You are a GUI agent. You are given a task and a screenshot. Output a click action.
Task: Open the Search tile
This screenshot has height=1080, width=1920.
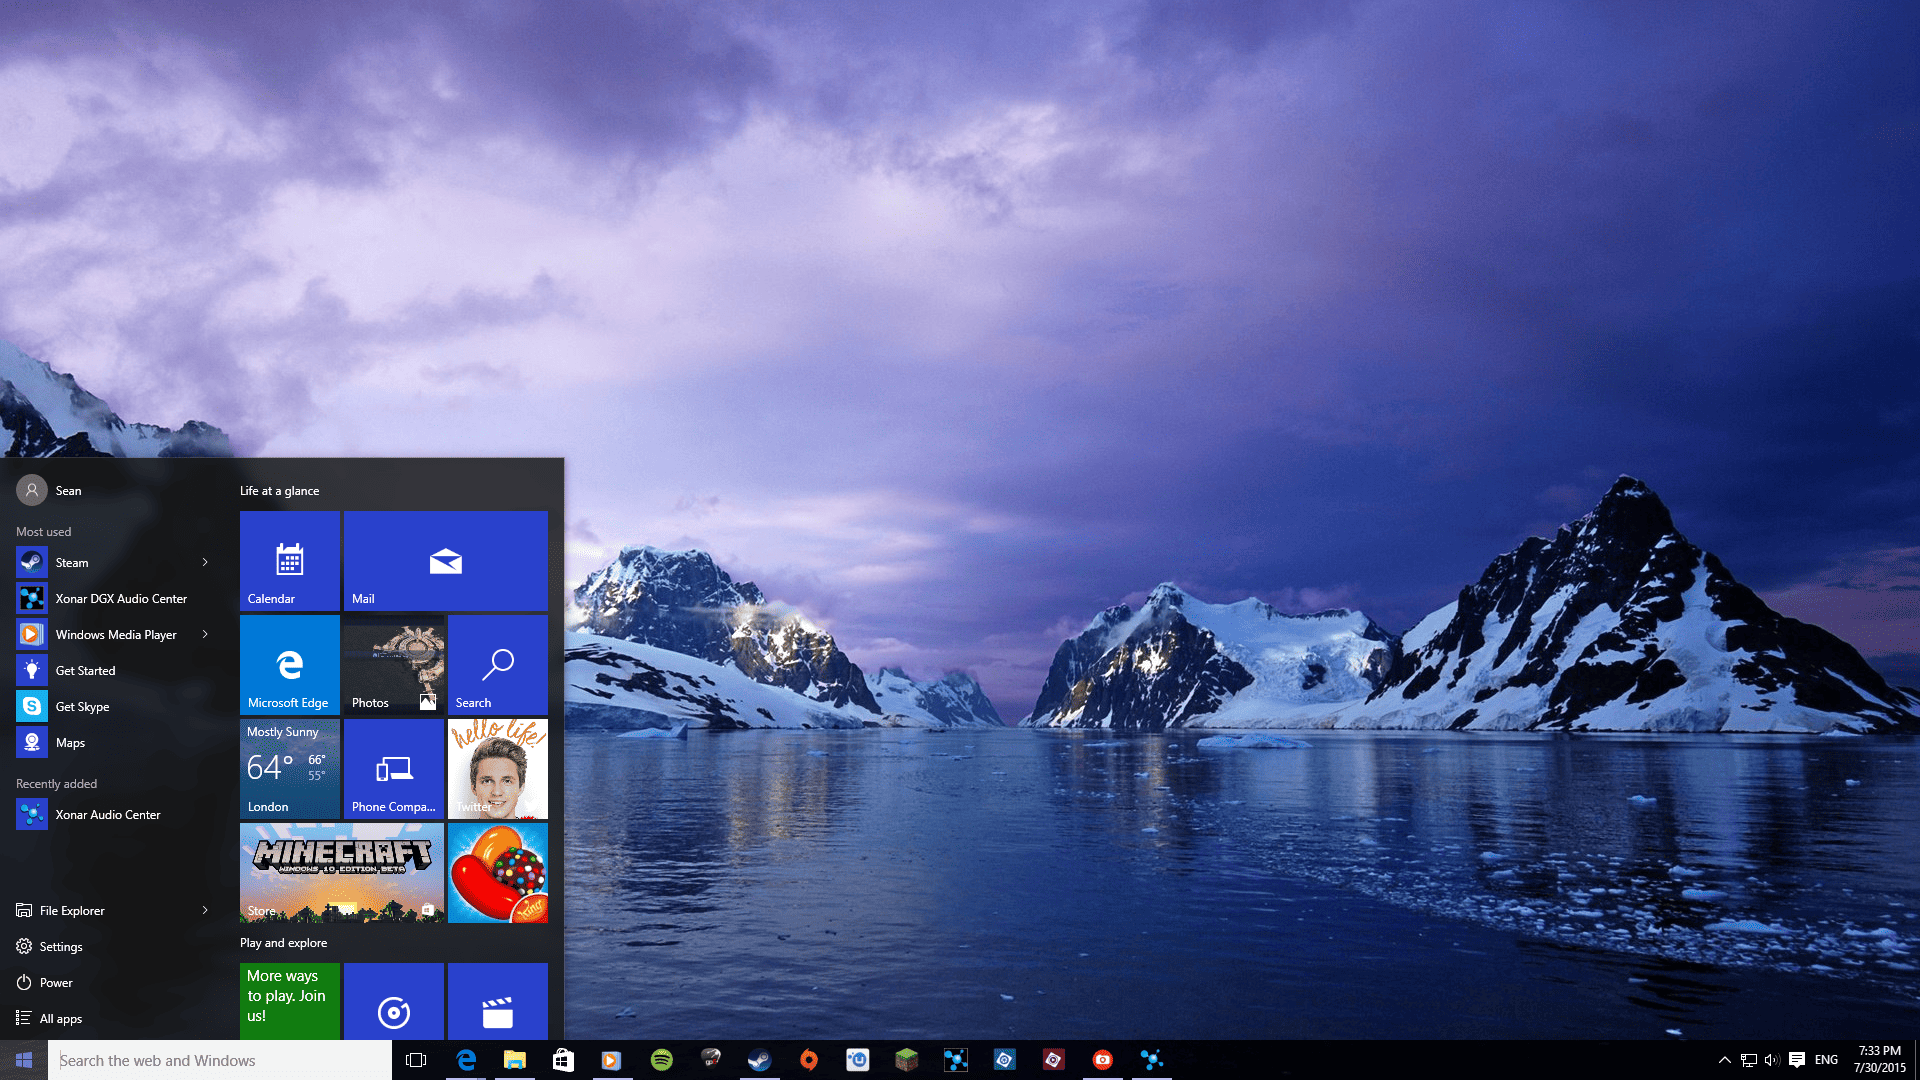coord(497,665)
